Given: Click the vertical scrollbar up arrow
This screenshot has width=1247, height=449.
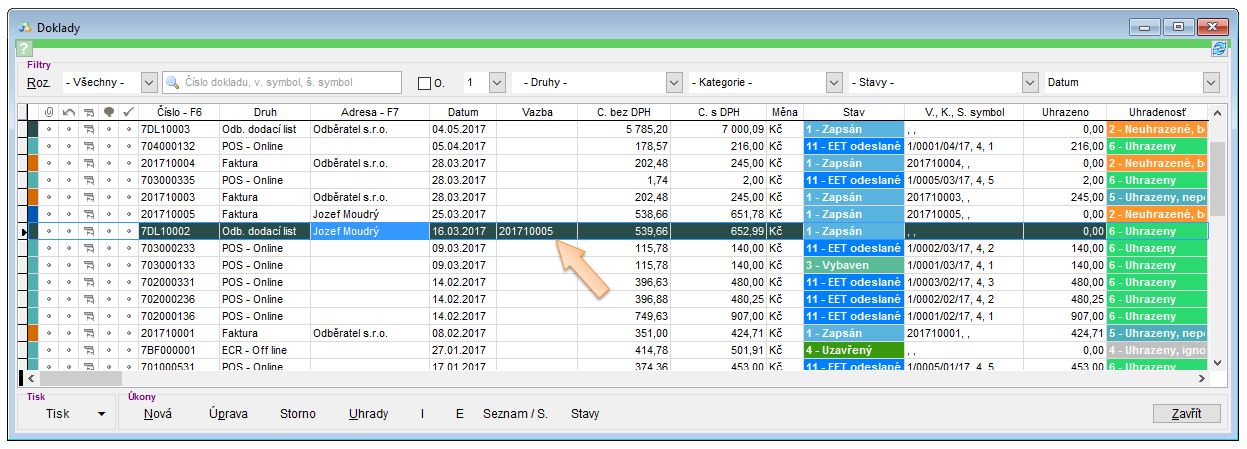Looking at the screenshot, I should 1216,111.
